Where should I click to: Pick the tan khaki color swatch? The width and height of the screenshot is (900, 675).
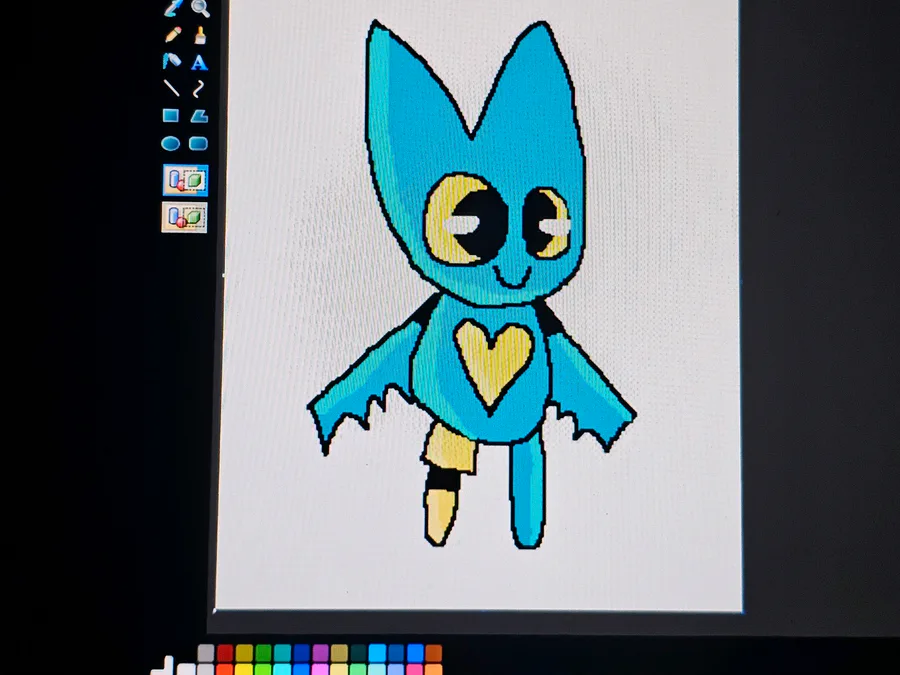pyautogui.click(x=339, y=653)
